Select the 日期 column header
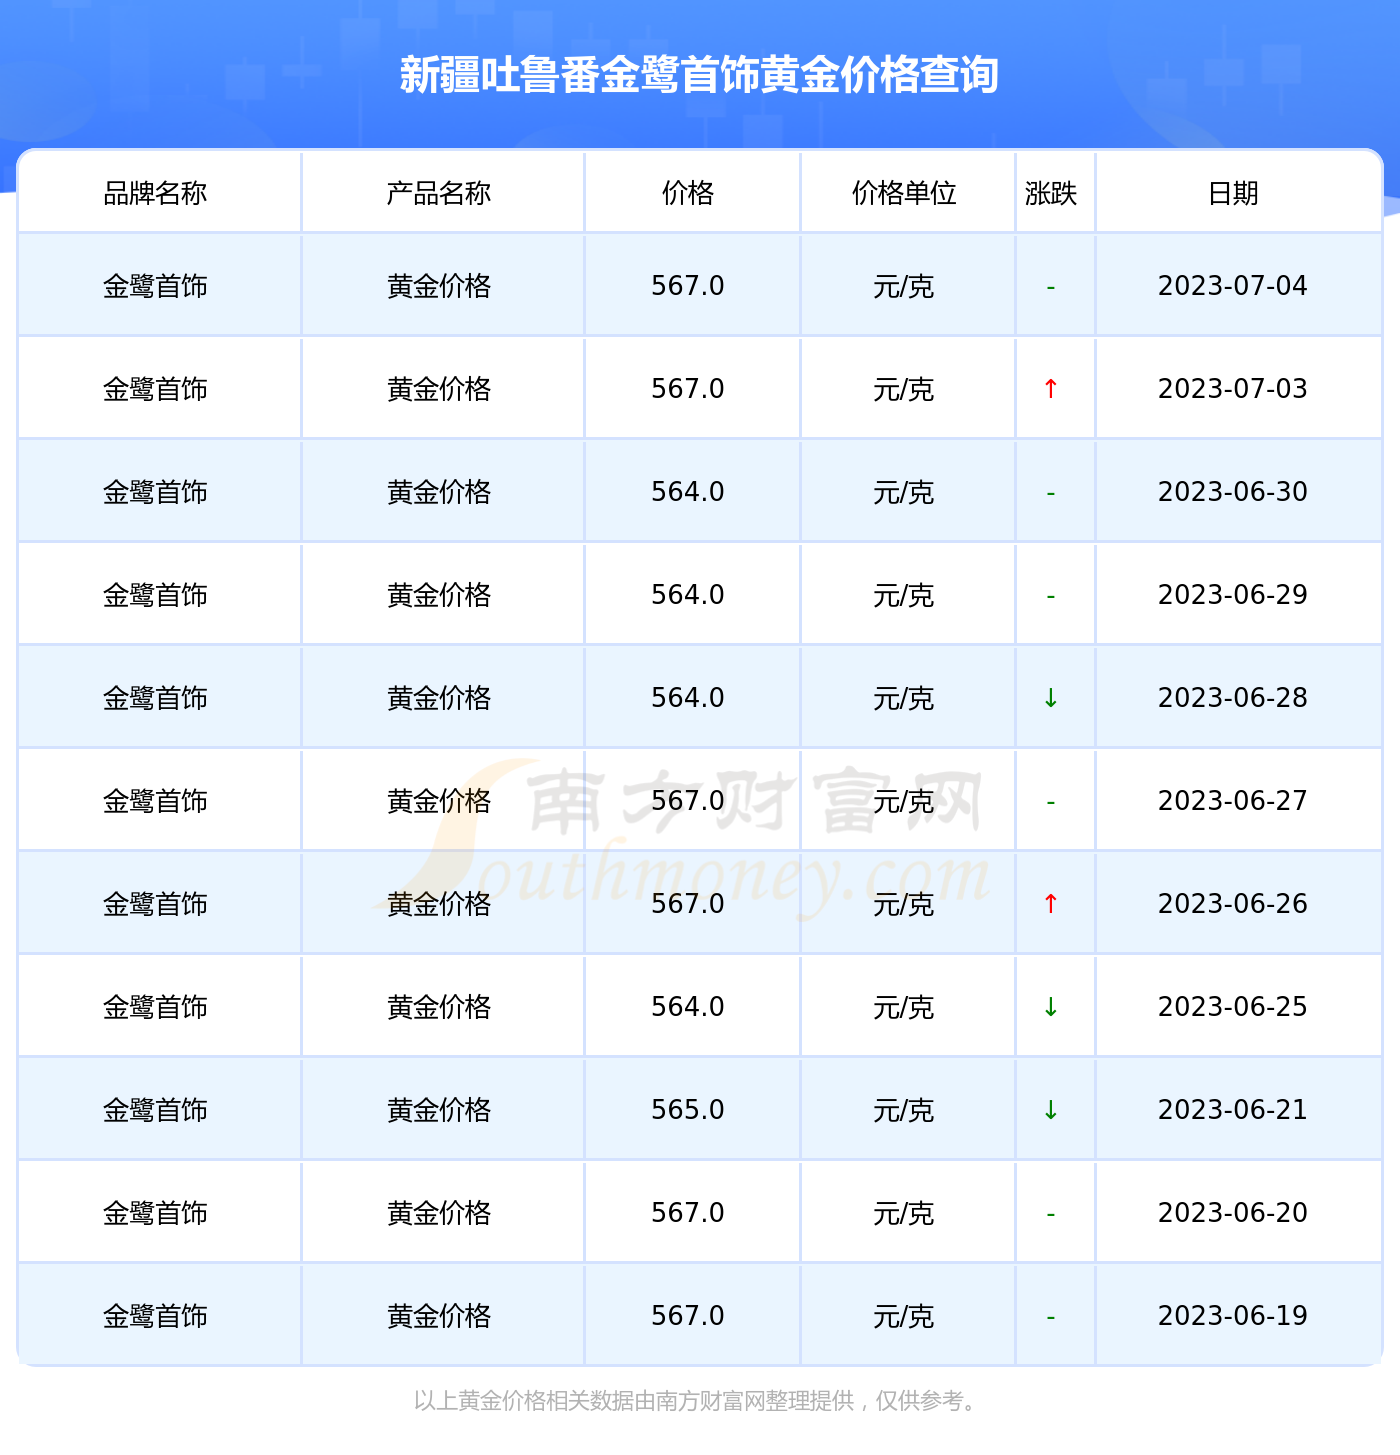The image size is (1400, 1455). click(1233, 193)
